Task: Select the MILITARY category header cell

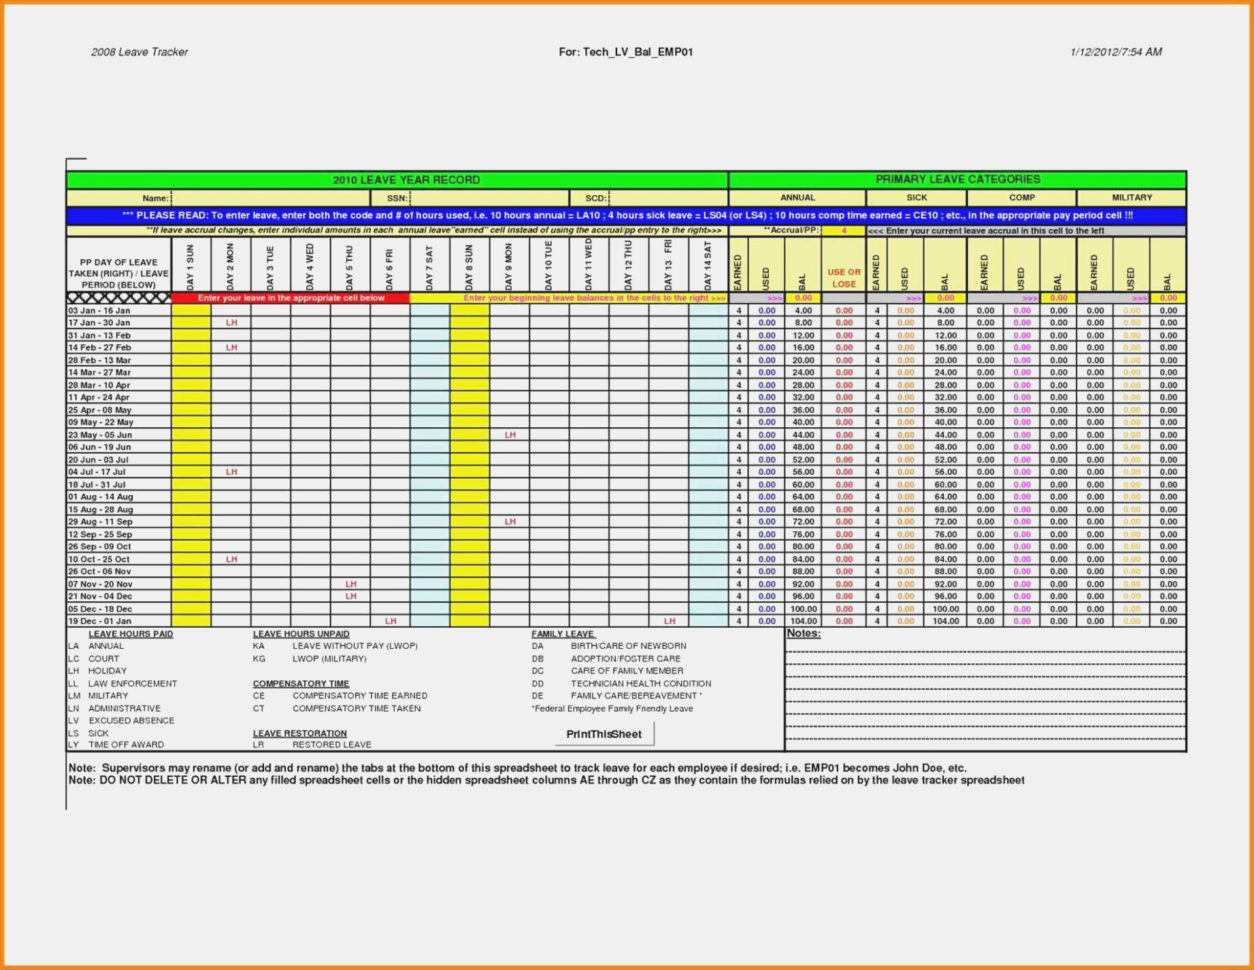Action: pos(1133,197)
